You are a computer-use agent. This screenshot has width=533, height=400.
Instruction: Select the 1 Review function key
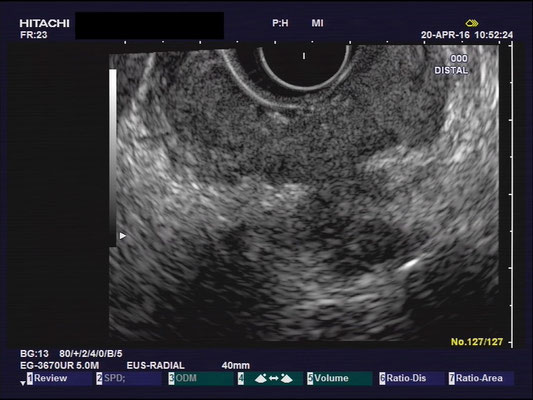pyautogui.click(x=47, y=378)
